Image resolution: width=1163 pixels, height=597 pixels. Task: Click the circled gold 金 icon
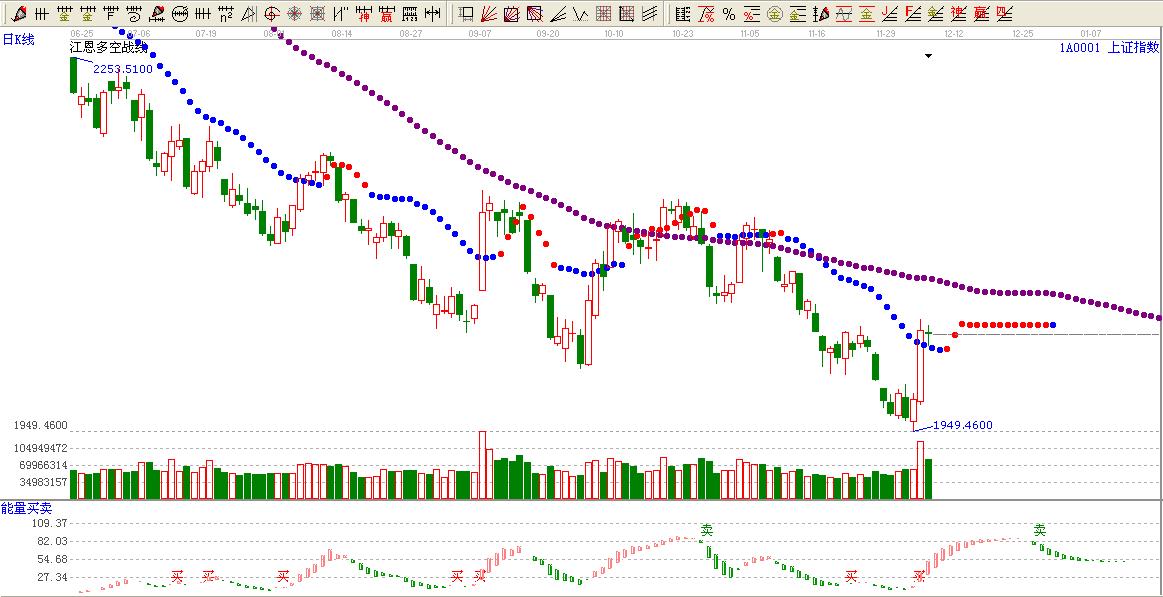pyautogui.click(x=775, y=14)
